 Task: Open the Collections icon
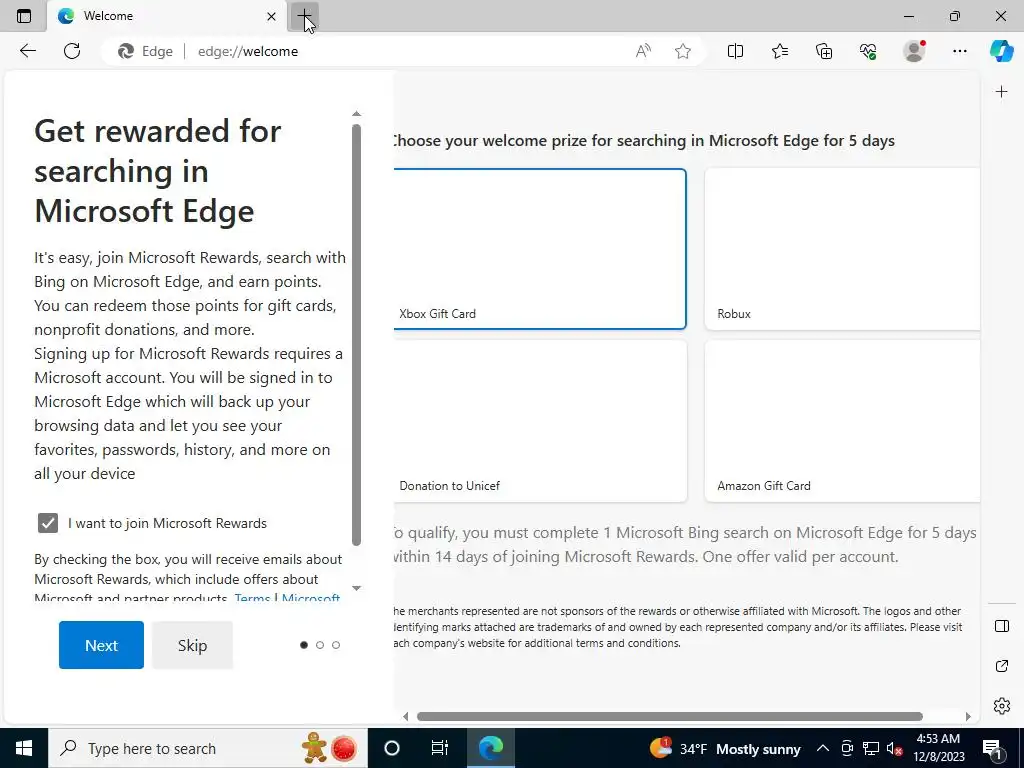(x=824, y=51)
